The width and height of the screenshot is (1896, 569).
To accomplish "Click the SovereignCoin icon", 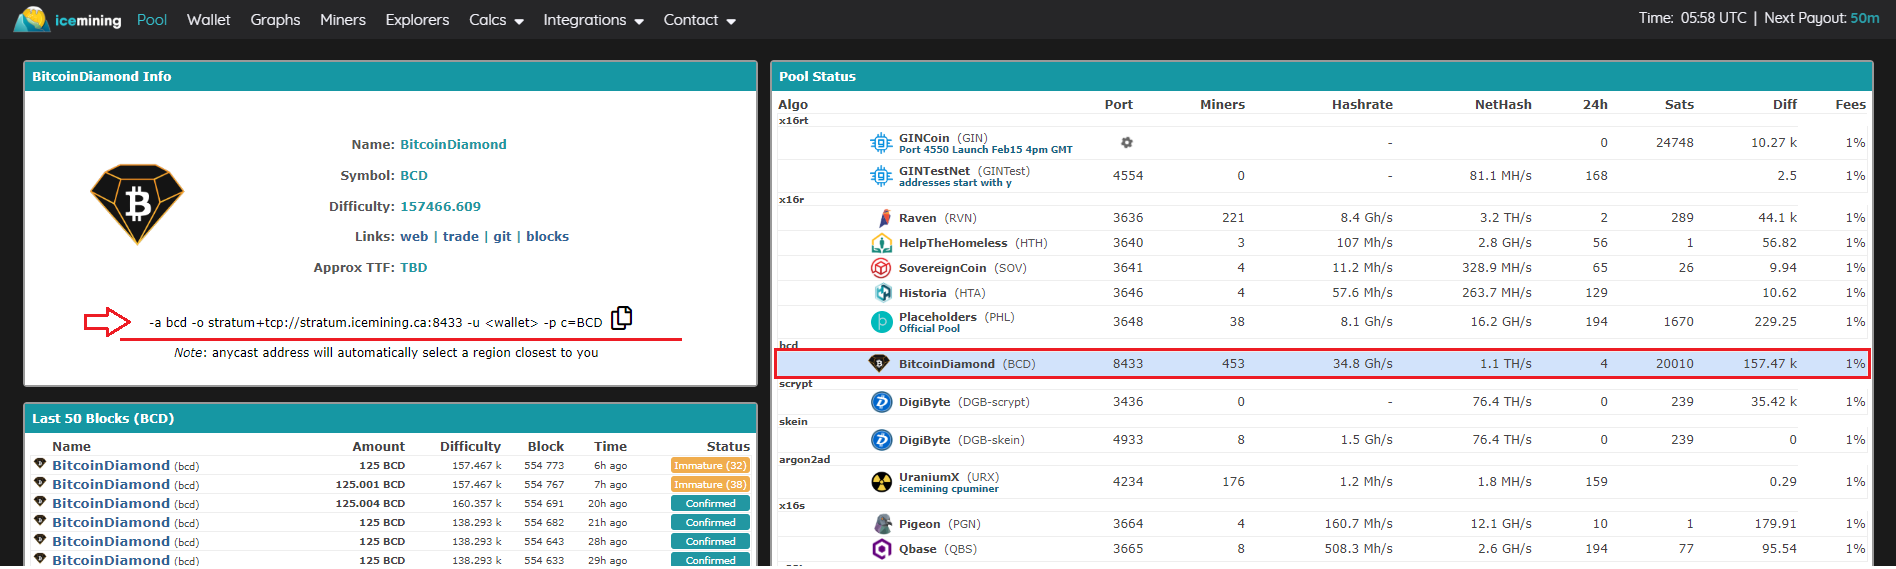I will pyautogui.click(x=881, y=268).
